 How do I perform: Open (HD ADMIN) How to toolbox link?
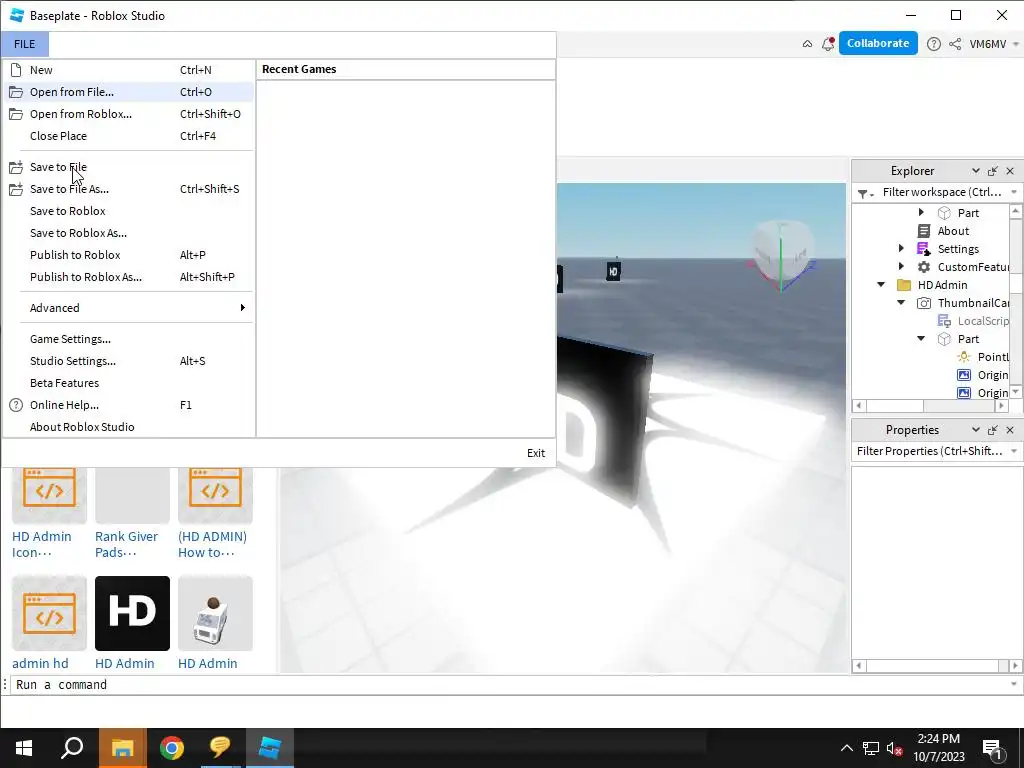[x=212, y=544]
